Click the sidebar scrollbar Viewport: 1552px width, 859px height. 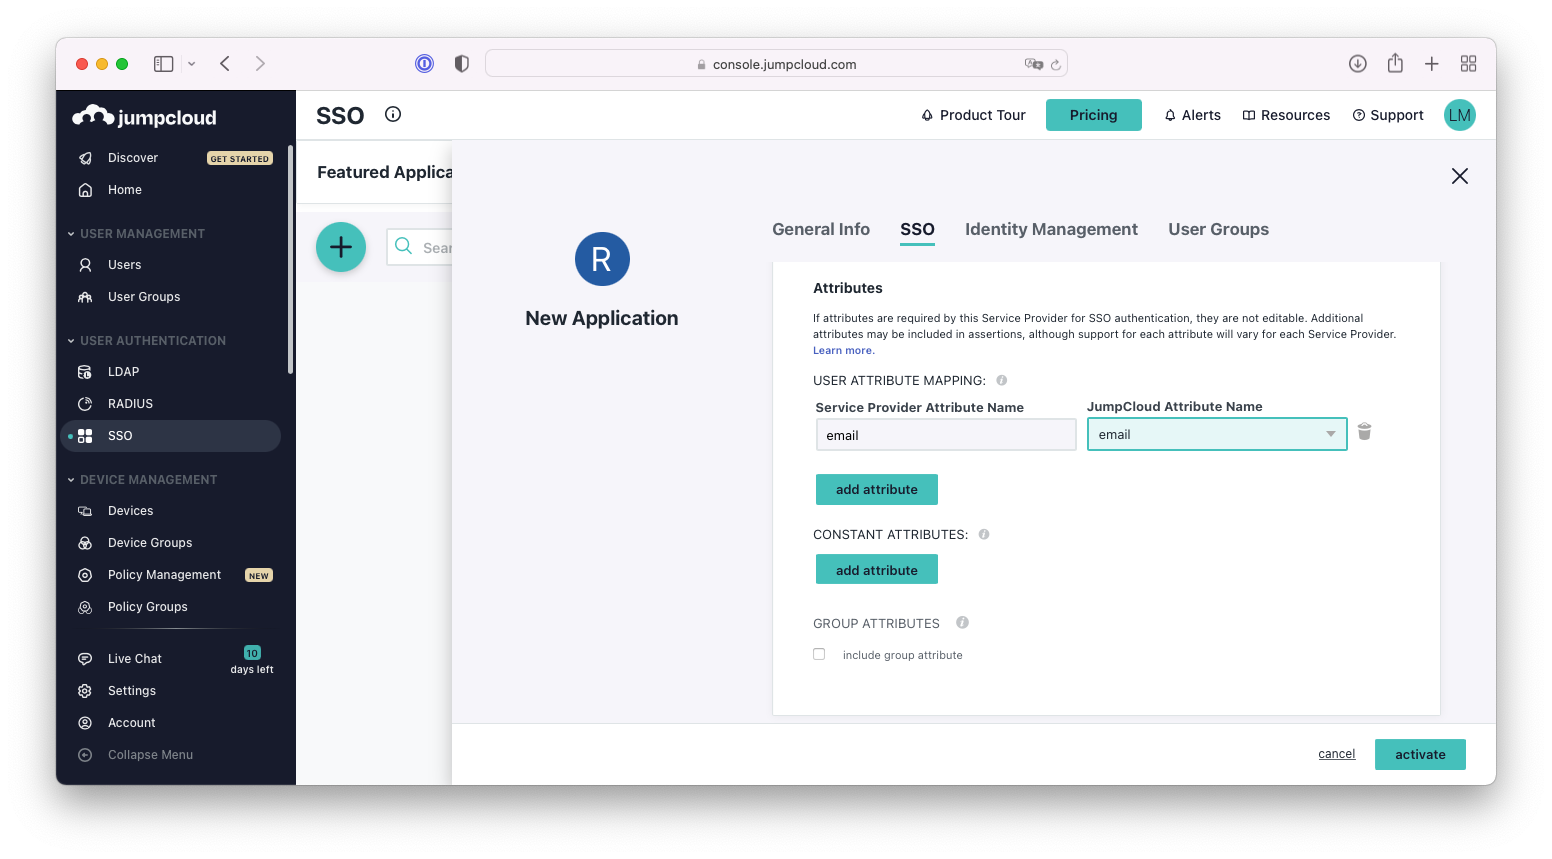coord(290,260)
